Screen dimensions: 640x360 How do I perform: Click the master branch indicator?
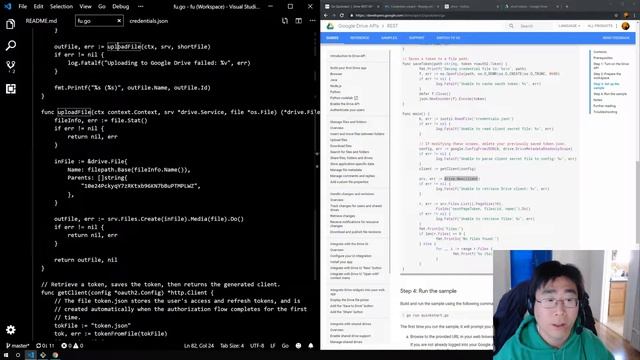[18, 346]
